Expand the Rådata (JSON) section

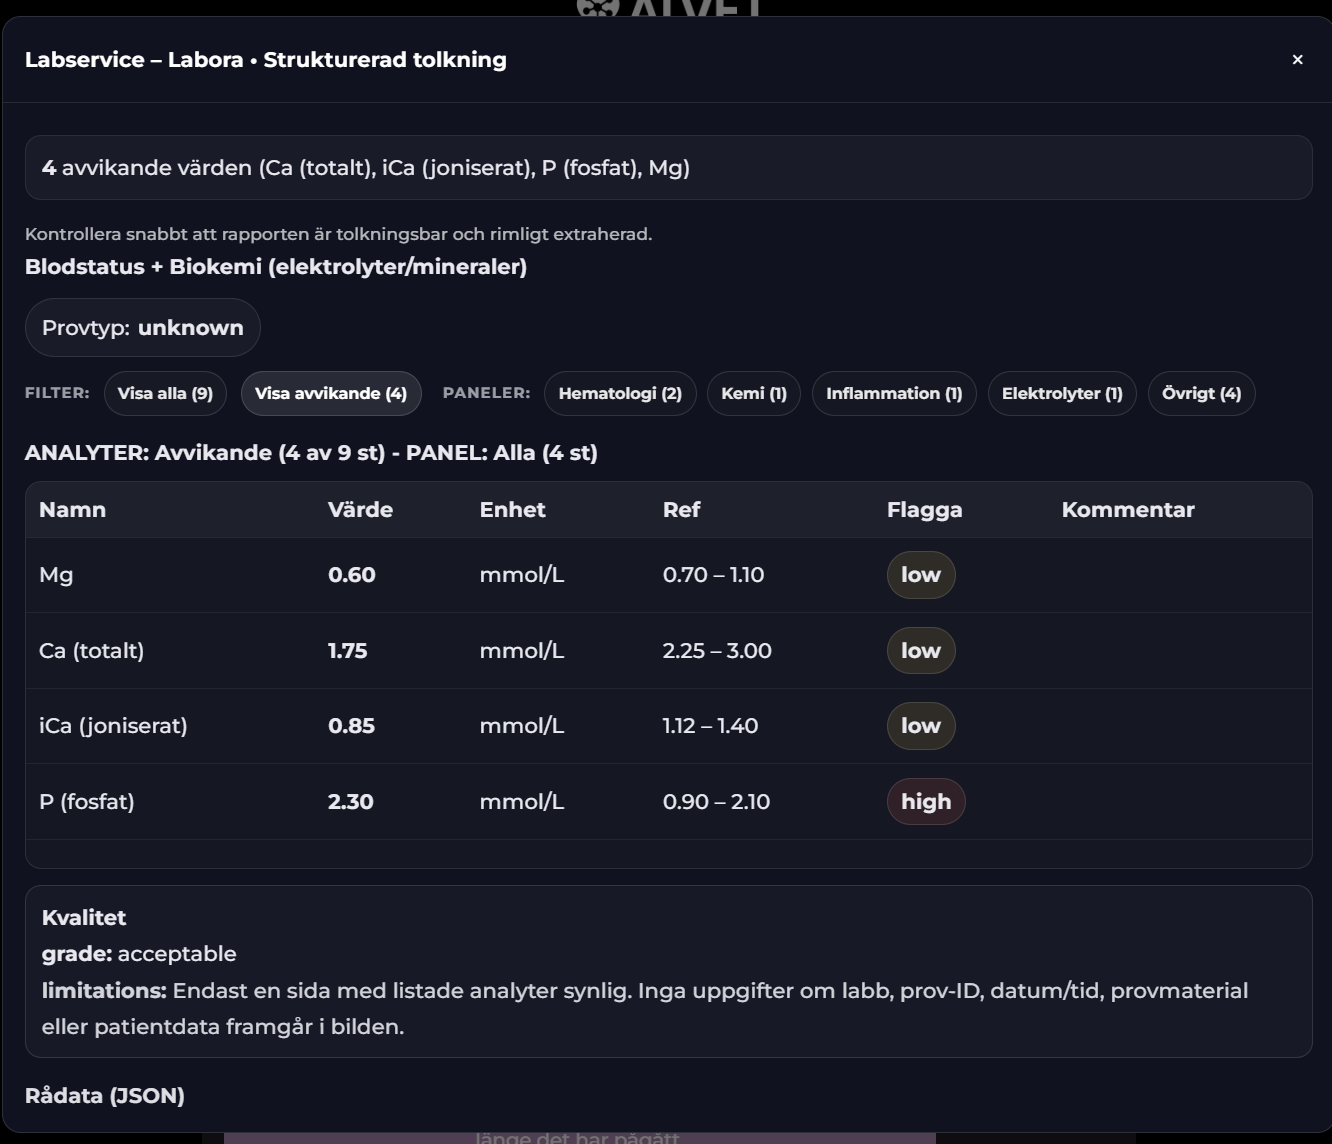click(105, 1096)
